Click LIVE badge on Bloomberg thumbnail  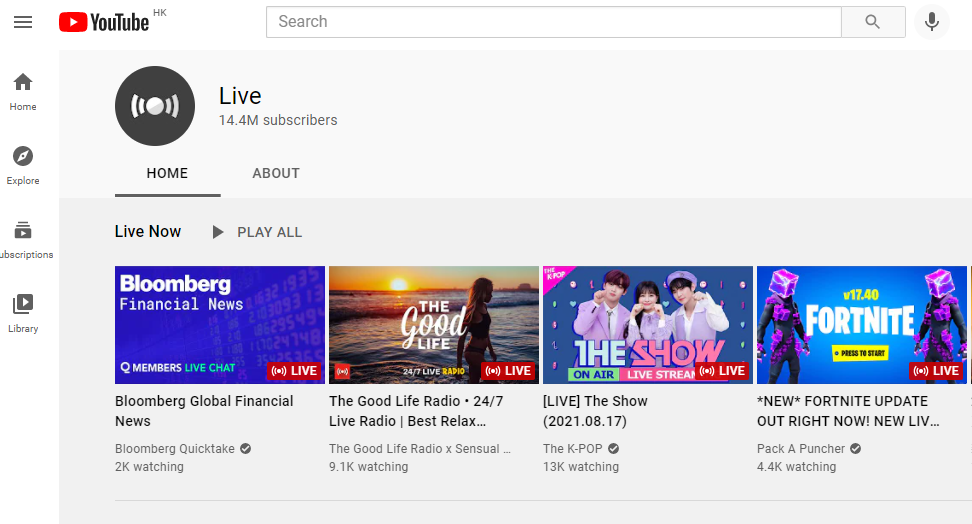tap(294, 371)
